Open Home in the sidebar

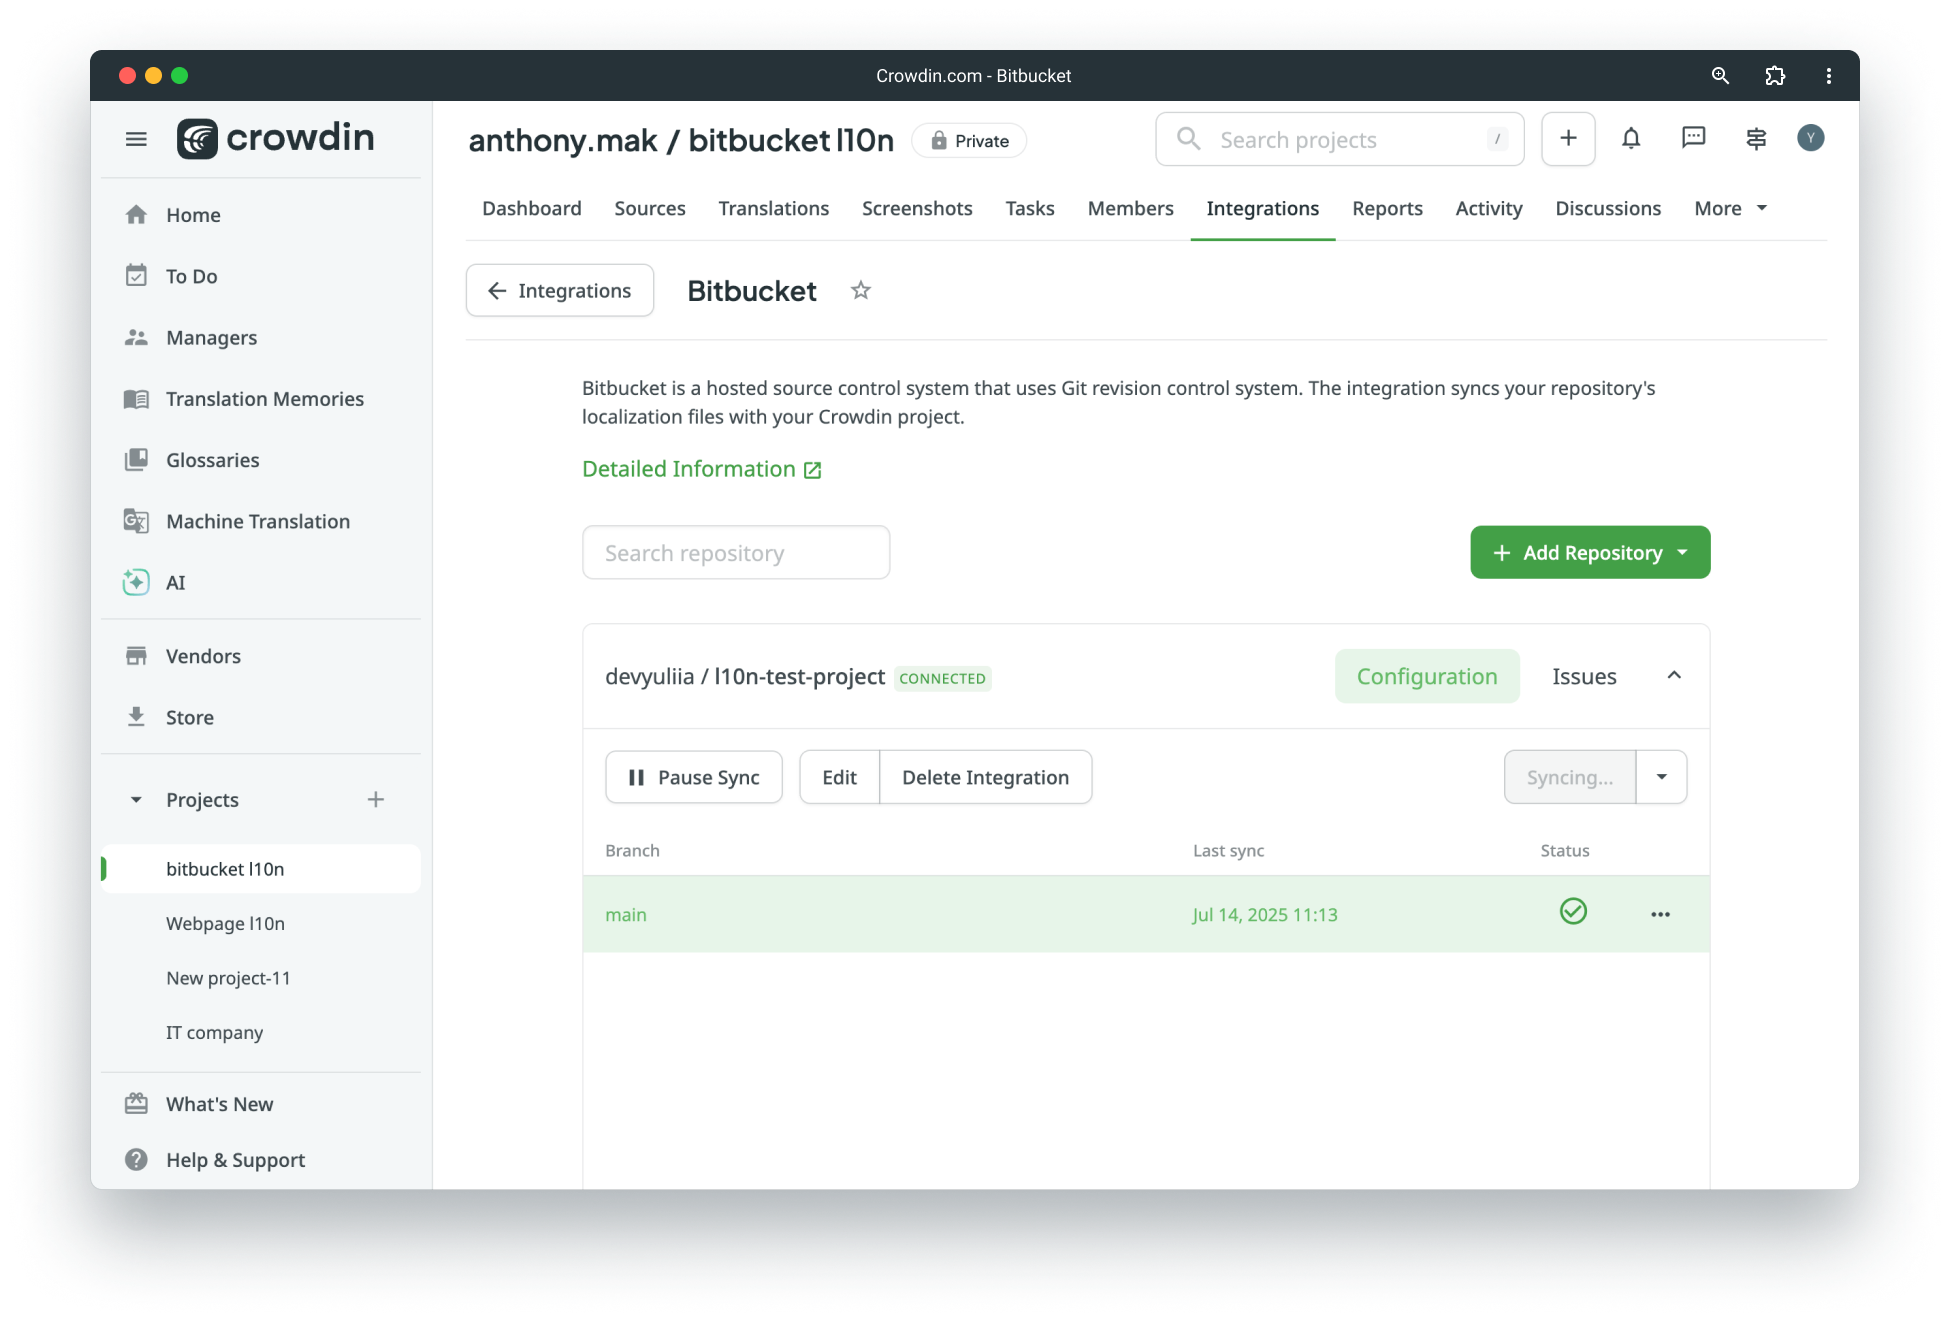[193, 215]
